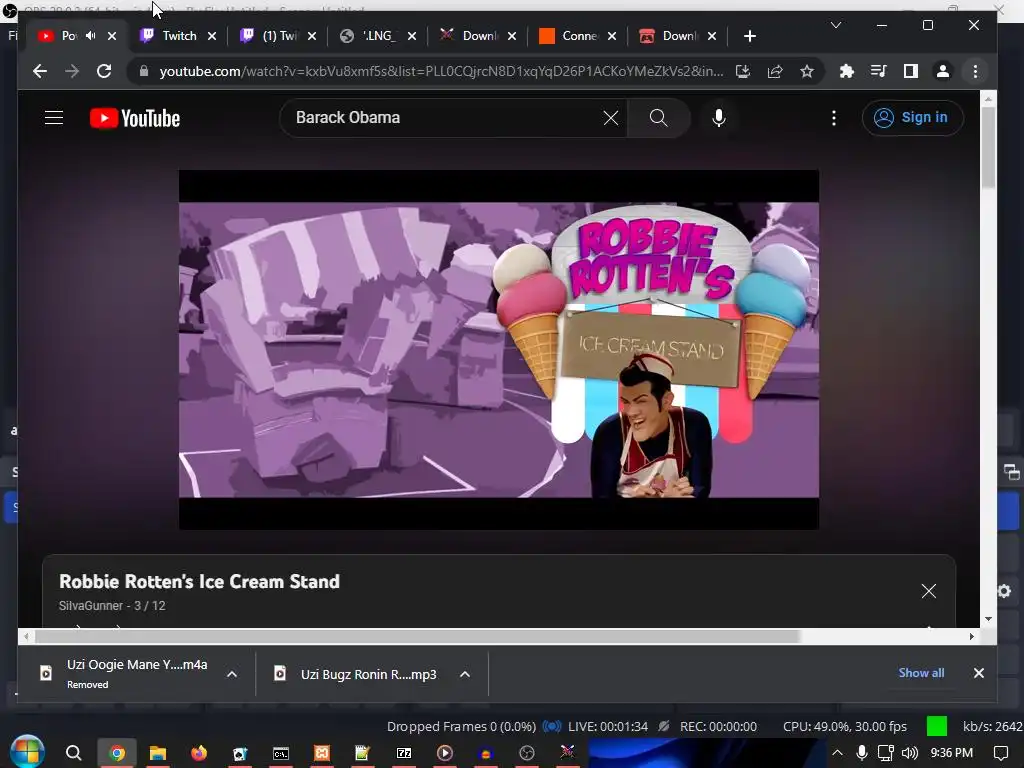The width and height of the screenshot is (1024, 768).
Task: Show hidden system tray icons
Action: (837, 753)
